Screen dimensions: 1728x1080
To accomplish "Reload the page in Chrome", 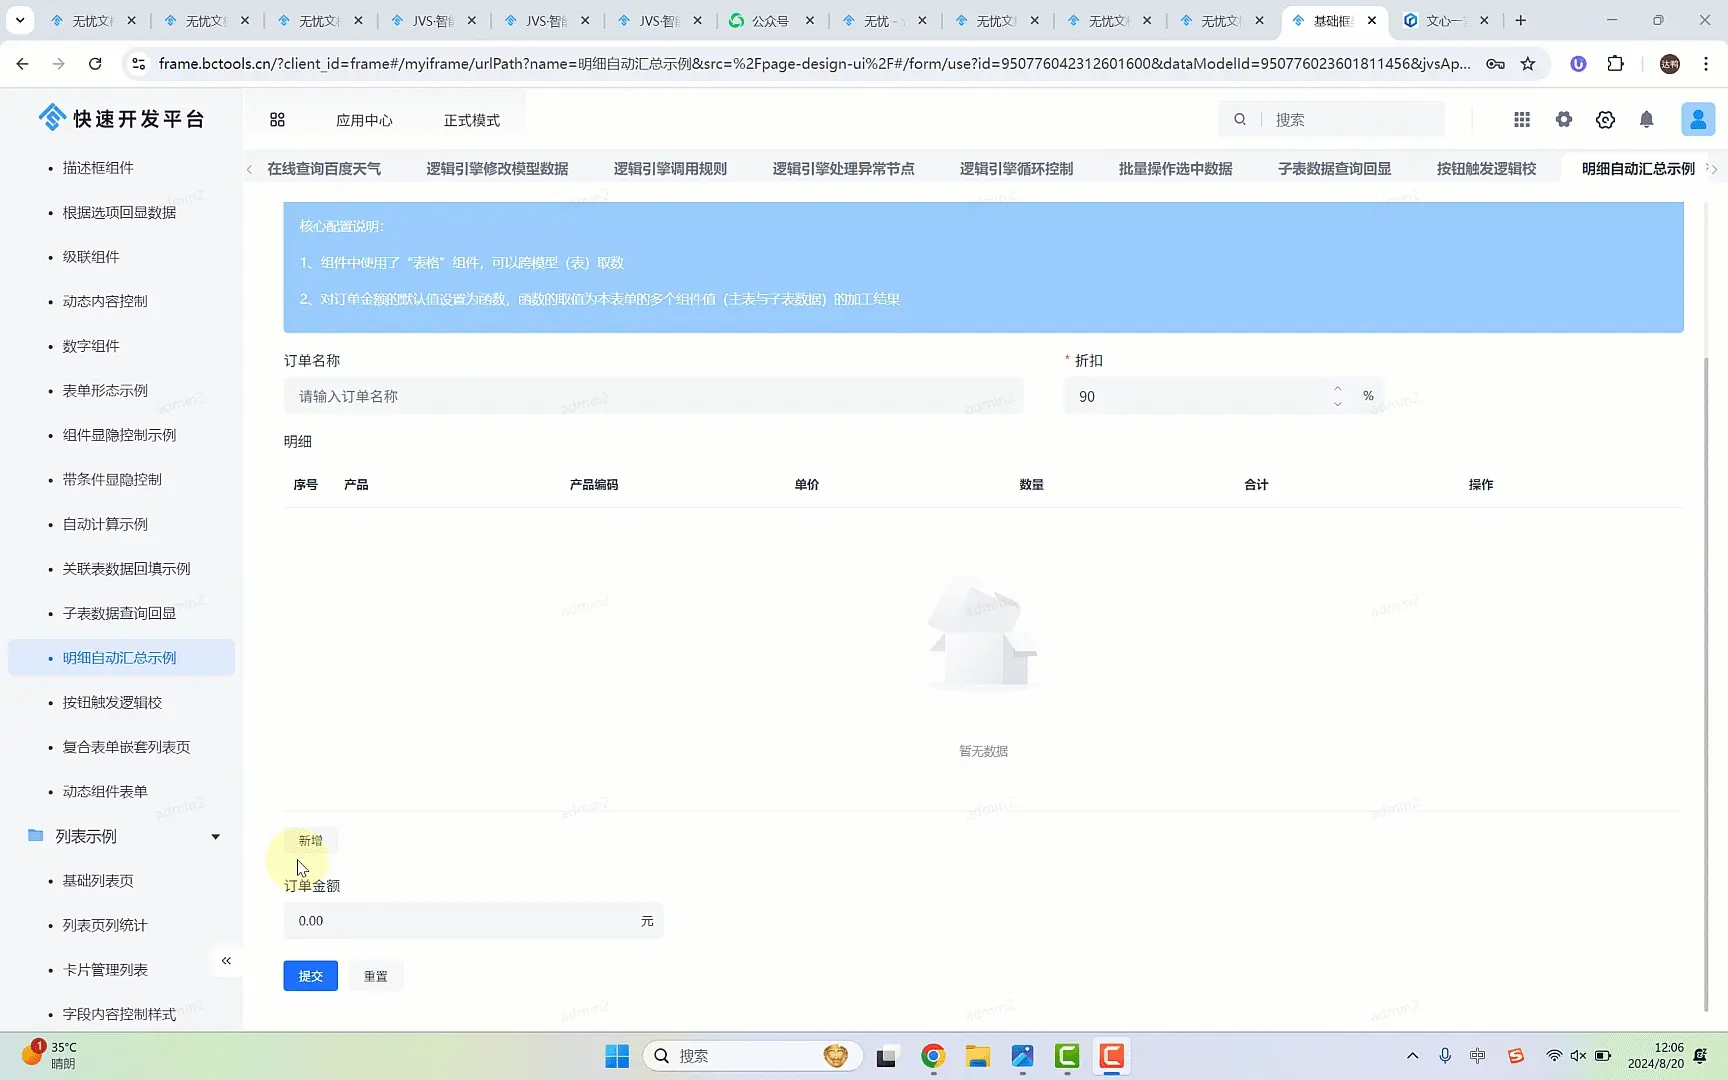I will click(x=95, y=64).
